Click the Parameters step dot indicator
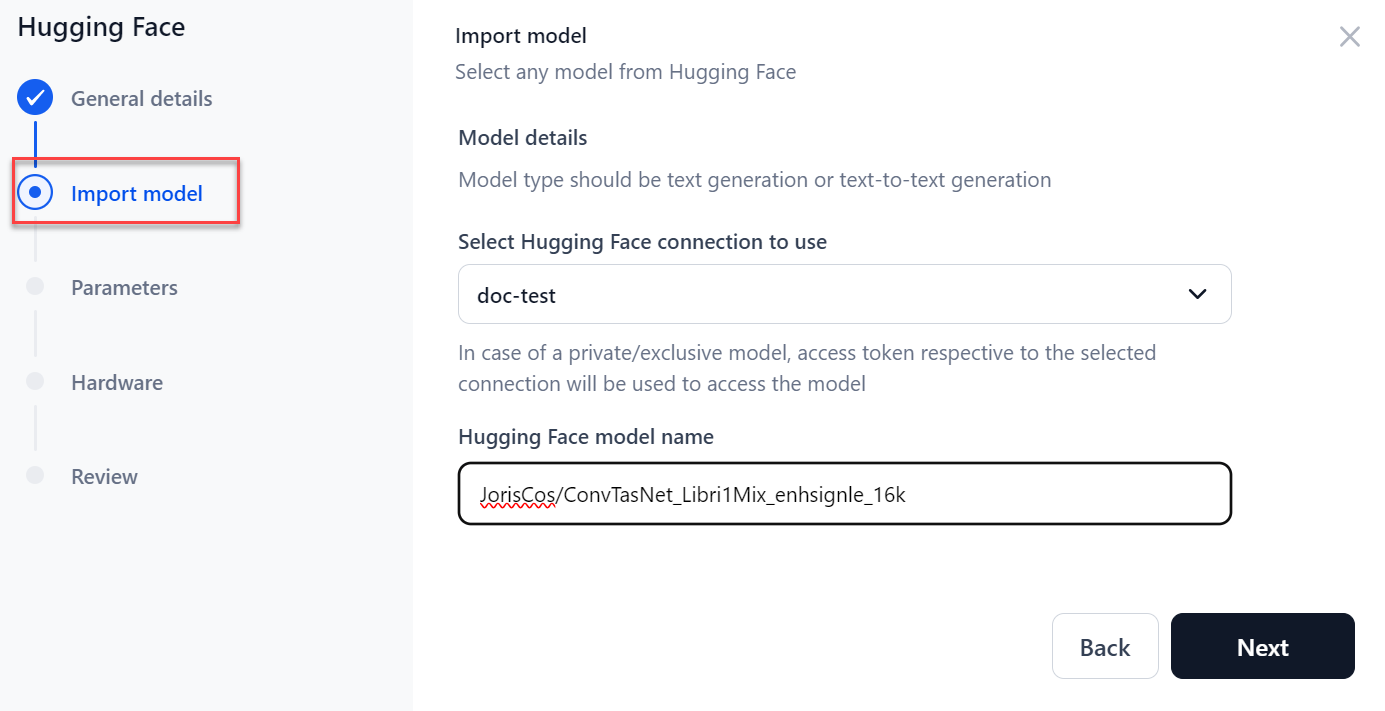This screenshot has width=1385, height=711. coord(35,287)
